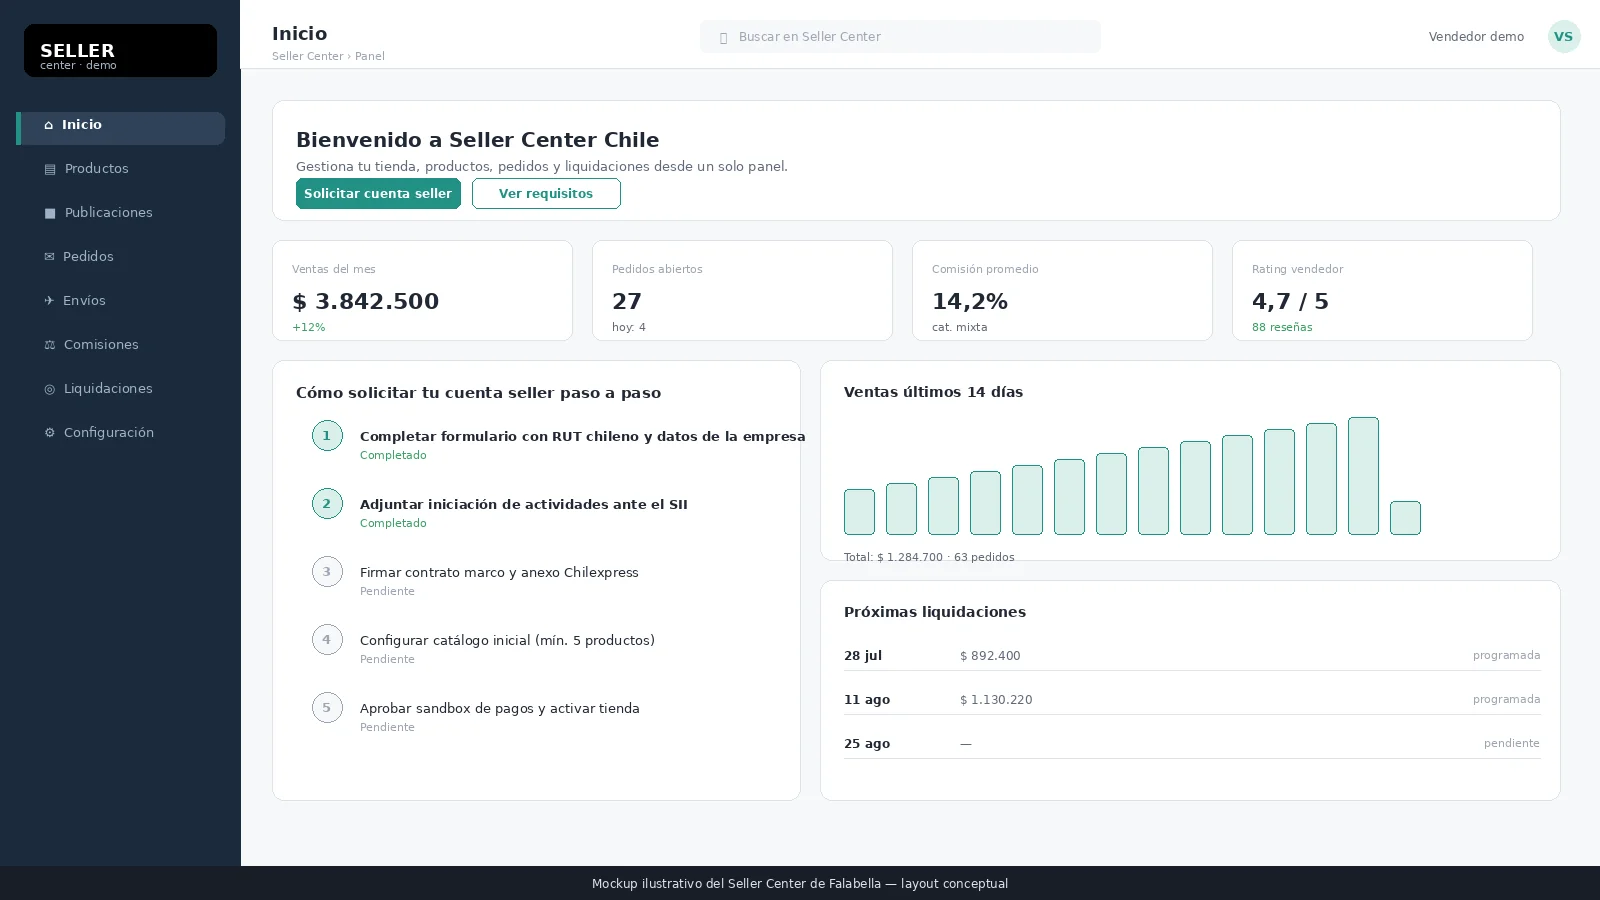Click 'Firmar contrato marco y anexo Chilexpress'
This screenshot has width=1600, height=900.
pyautogui.click(x=499, y=573)
